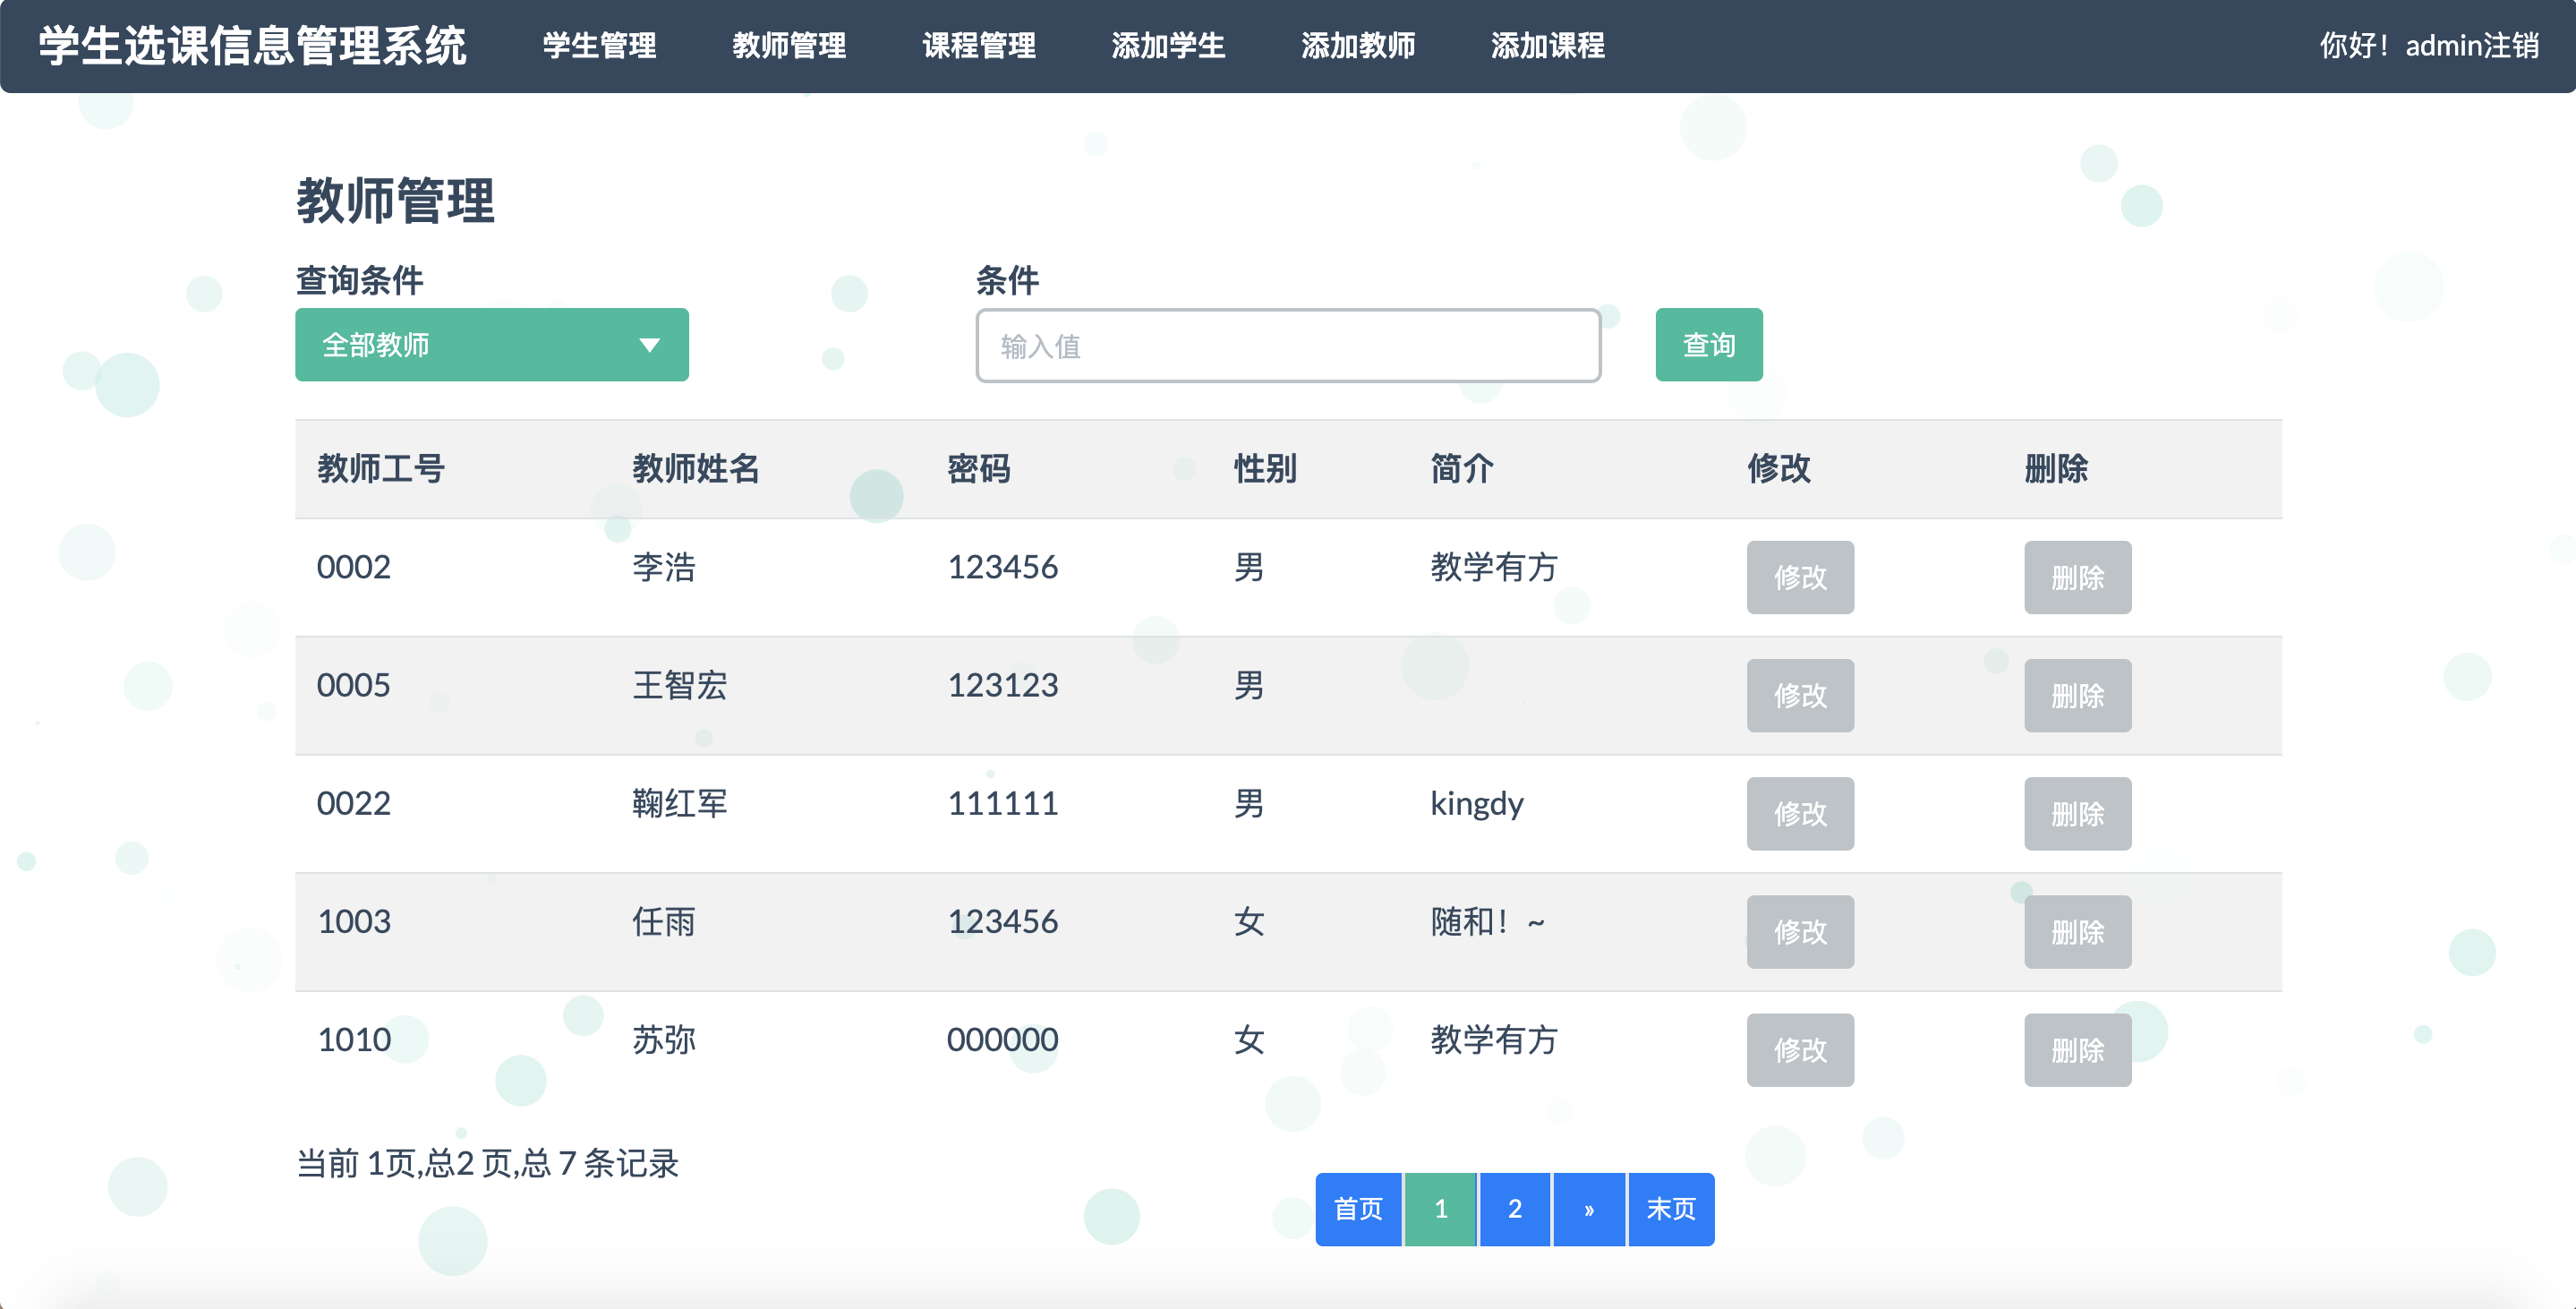The height and width of the screenshot is (1309, 2576).
Task: Open the 添加课程 page
Action: tap(1548, 46)
